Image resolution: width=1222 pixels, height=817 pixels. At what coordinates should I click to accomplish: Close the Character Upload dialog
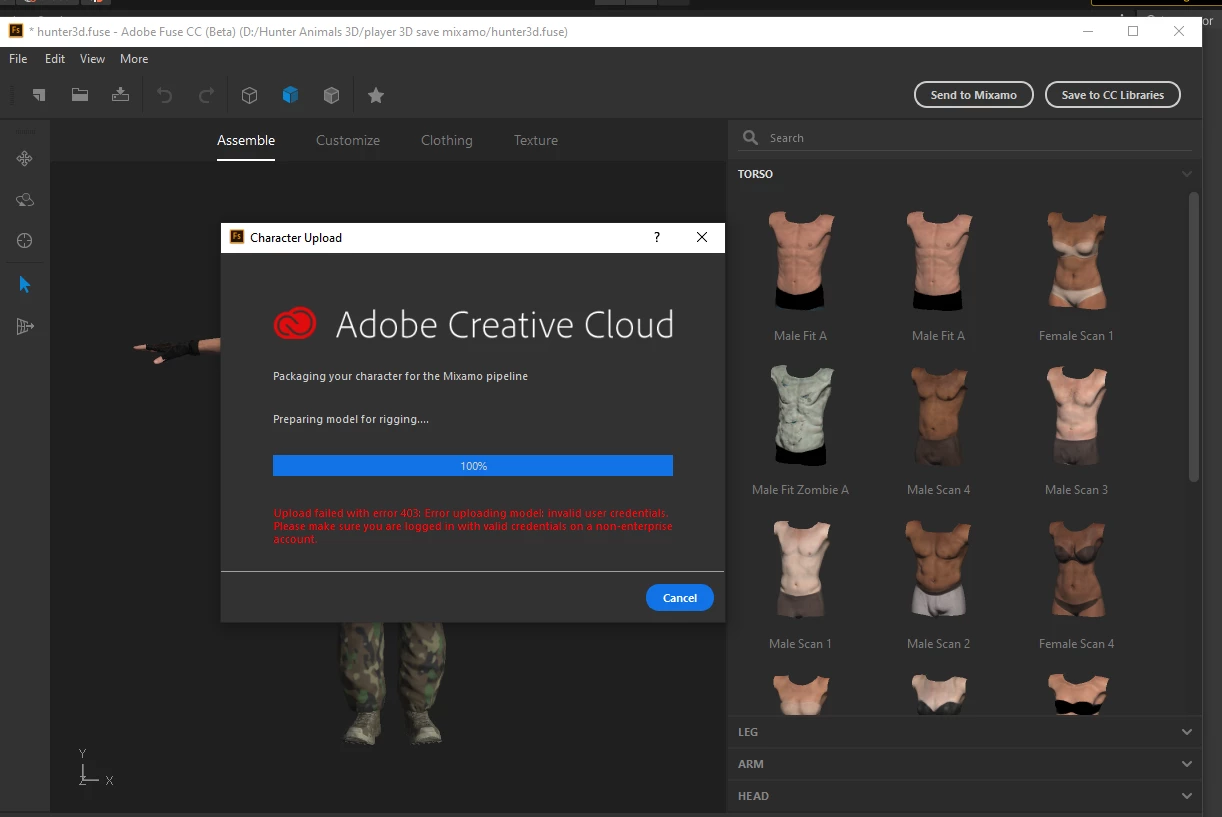(x=702, y=237)
